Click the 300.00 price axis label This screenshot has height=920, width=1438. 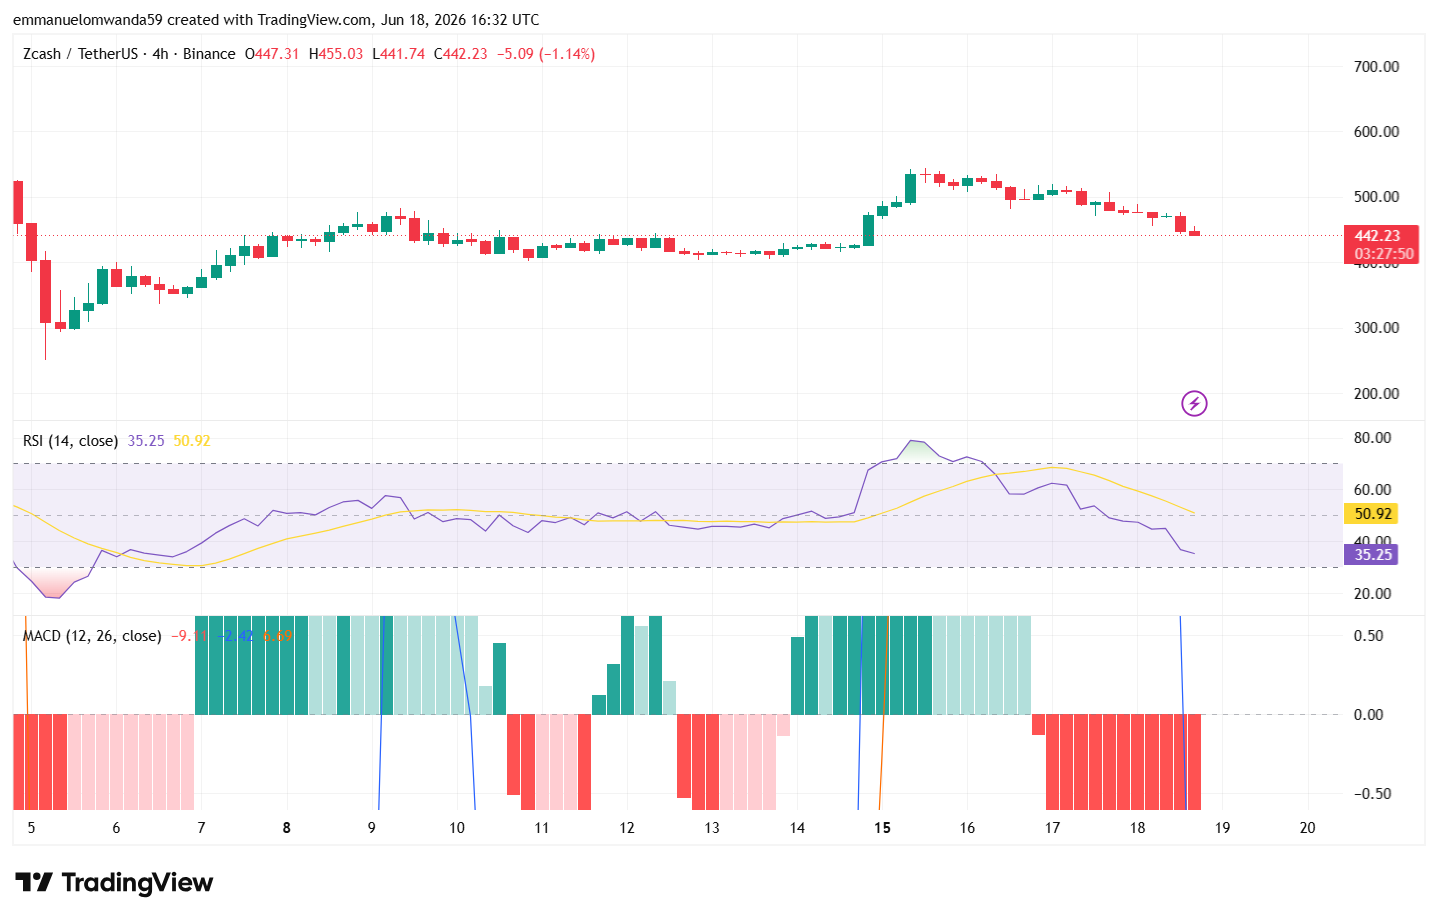coord(1376,328)
